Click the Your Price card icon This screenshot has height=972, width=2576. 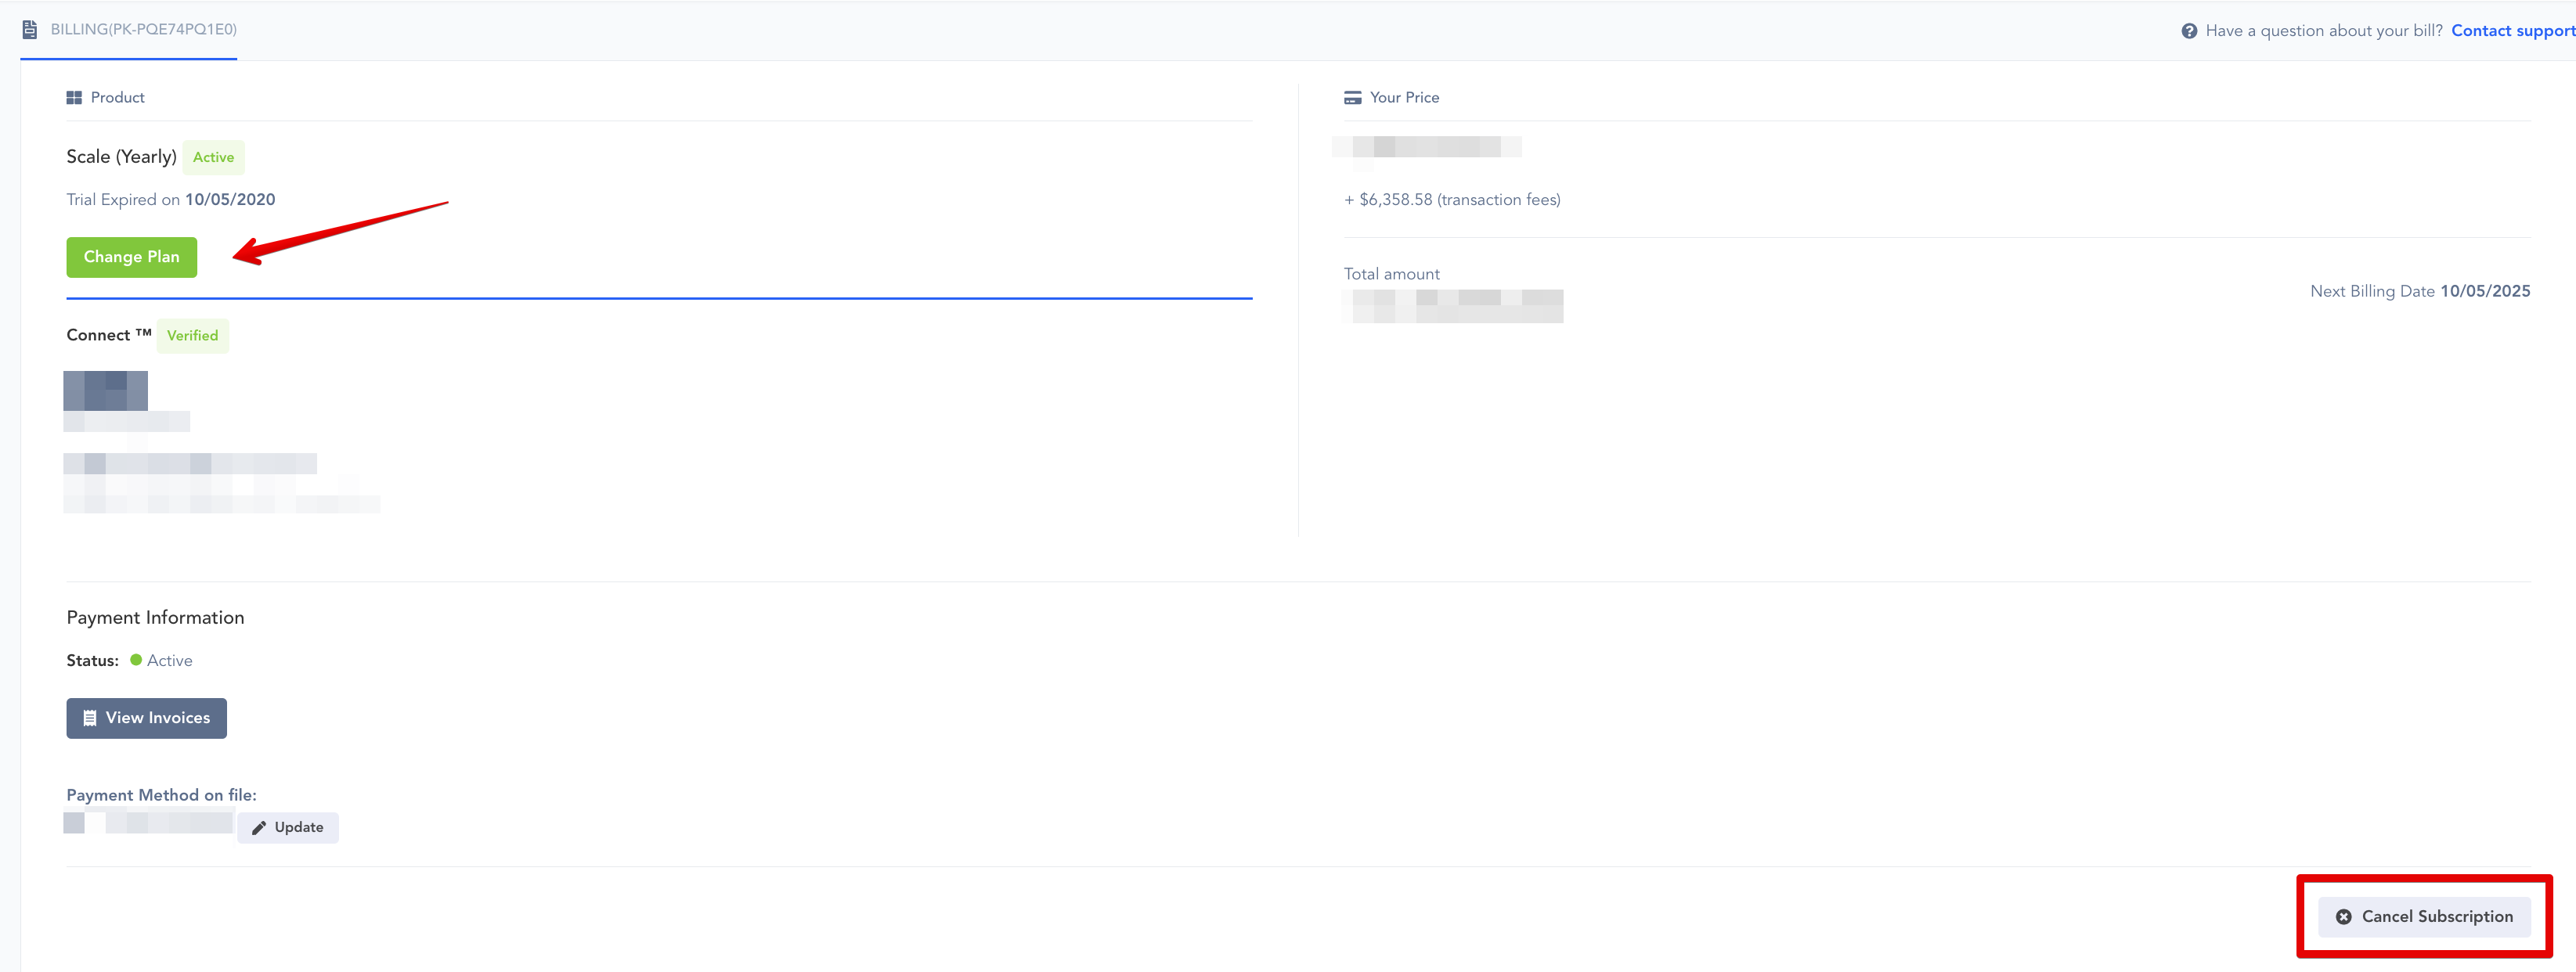[x=1352, y=98]
